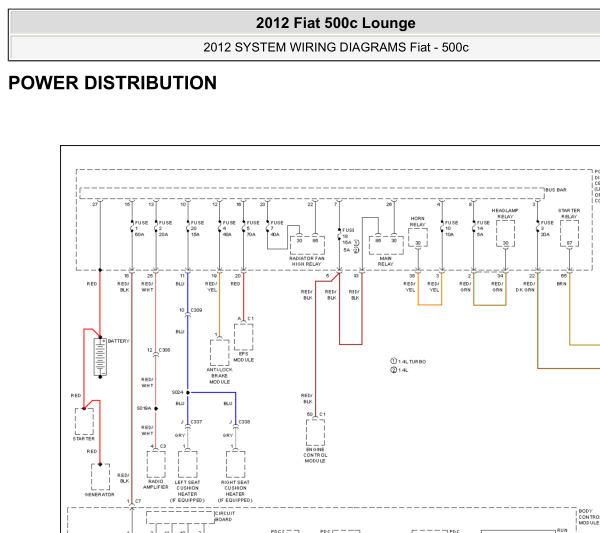Click the "FUSE 2 20A" label

click(165, 228)
